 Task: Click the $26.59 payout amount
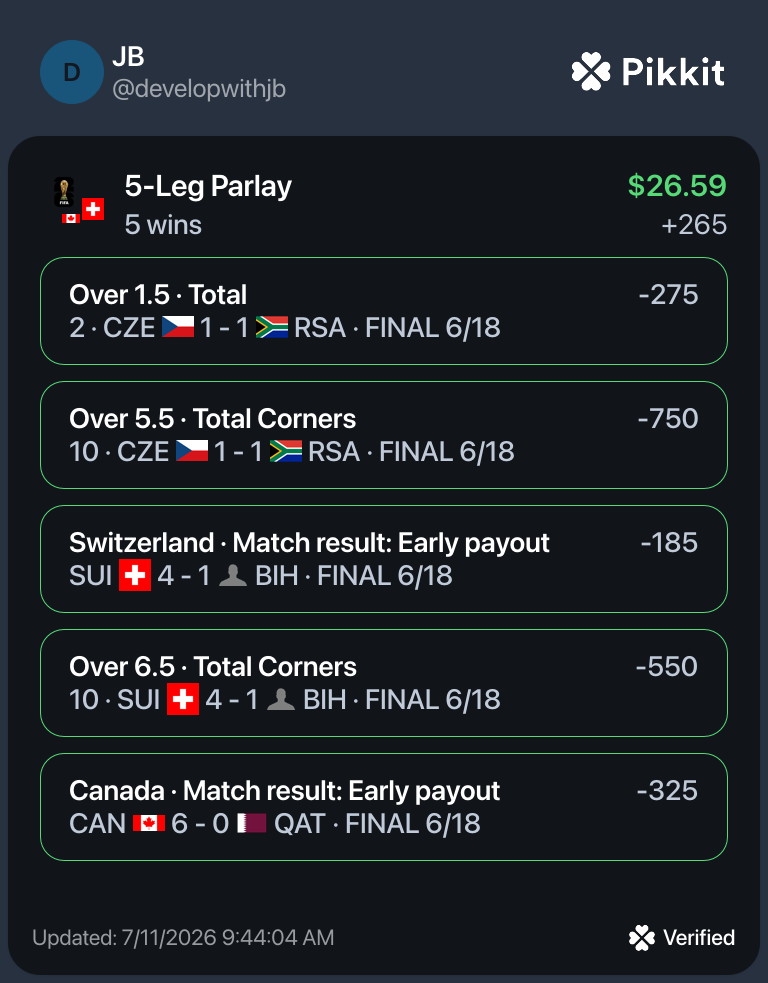click(677, 186)
